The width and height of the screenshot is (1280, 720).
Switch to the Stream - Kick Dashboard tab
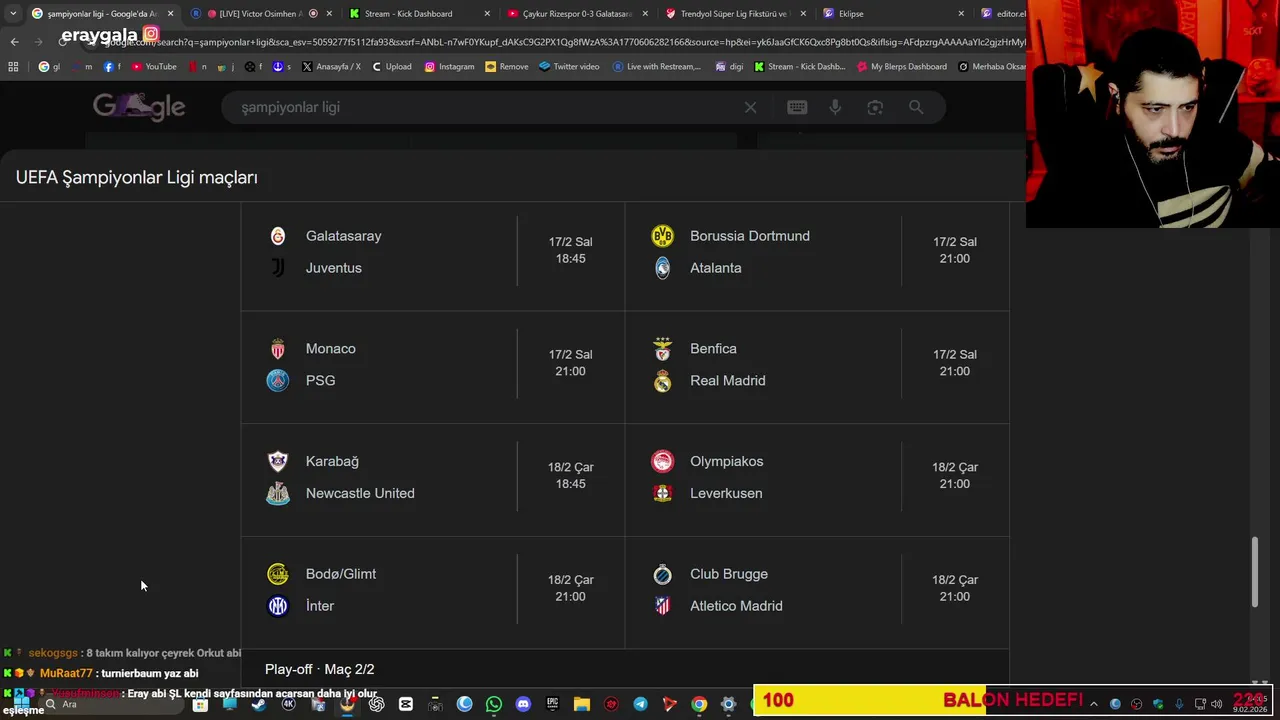pos(418,14)
